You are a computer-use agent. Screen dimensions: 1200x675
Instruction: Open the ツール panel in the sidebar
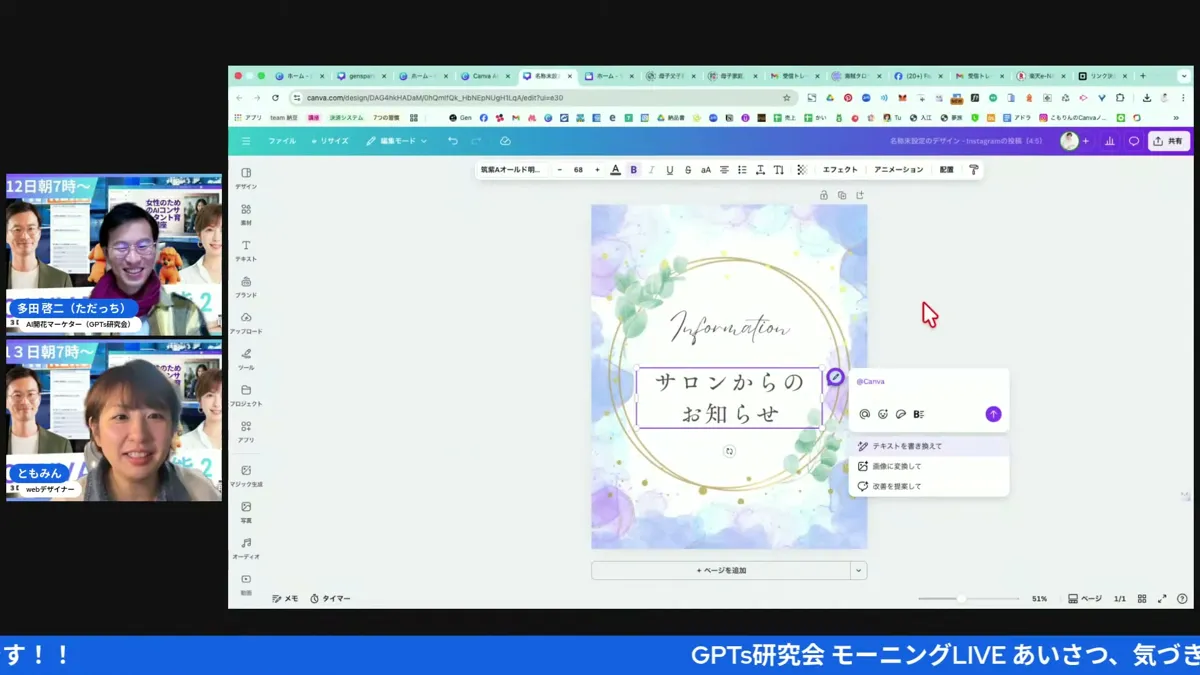pyautogui.click(x=246, y=359)
